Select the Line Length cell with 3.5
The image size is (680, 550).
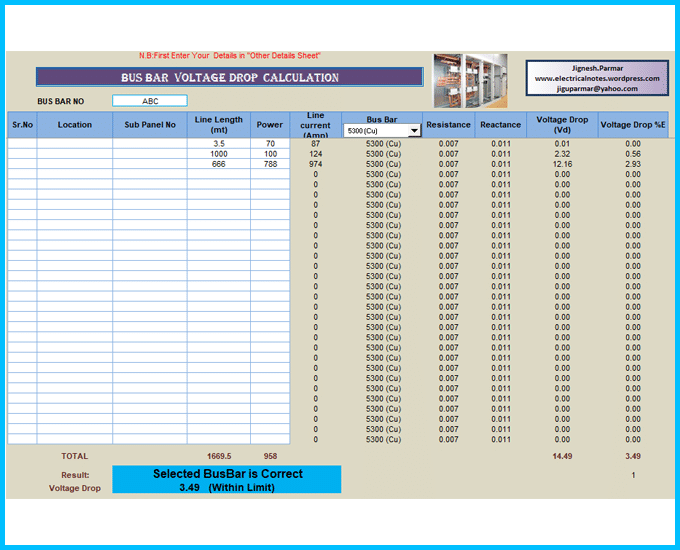219,144
